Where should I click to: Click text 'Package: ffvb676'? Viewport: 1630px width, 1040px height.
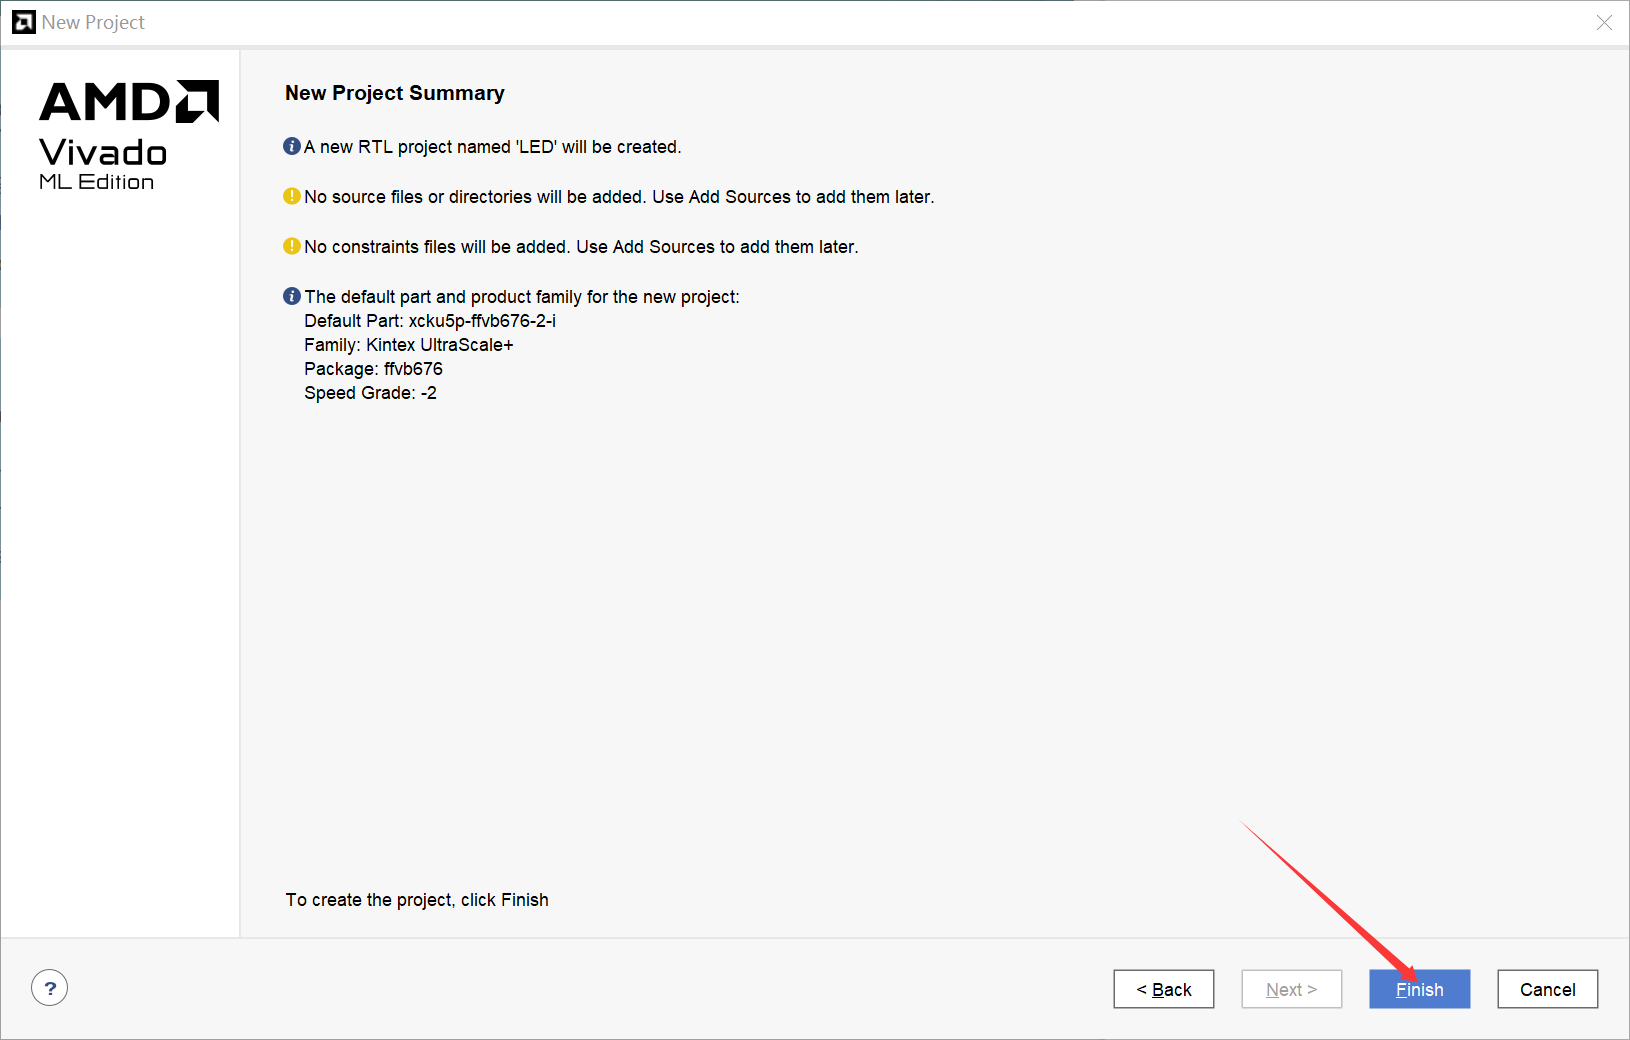(x=373, y=369)
